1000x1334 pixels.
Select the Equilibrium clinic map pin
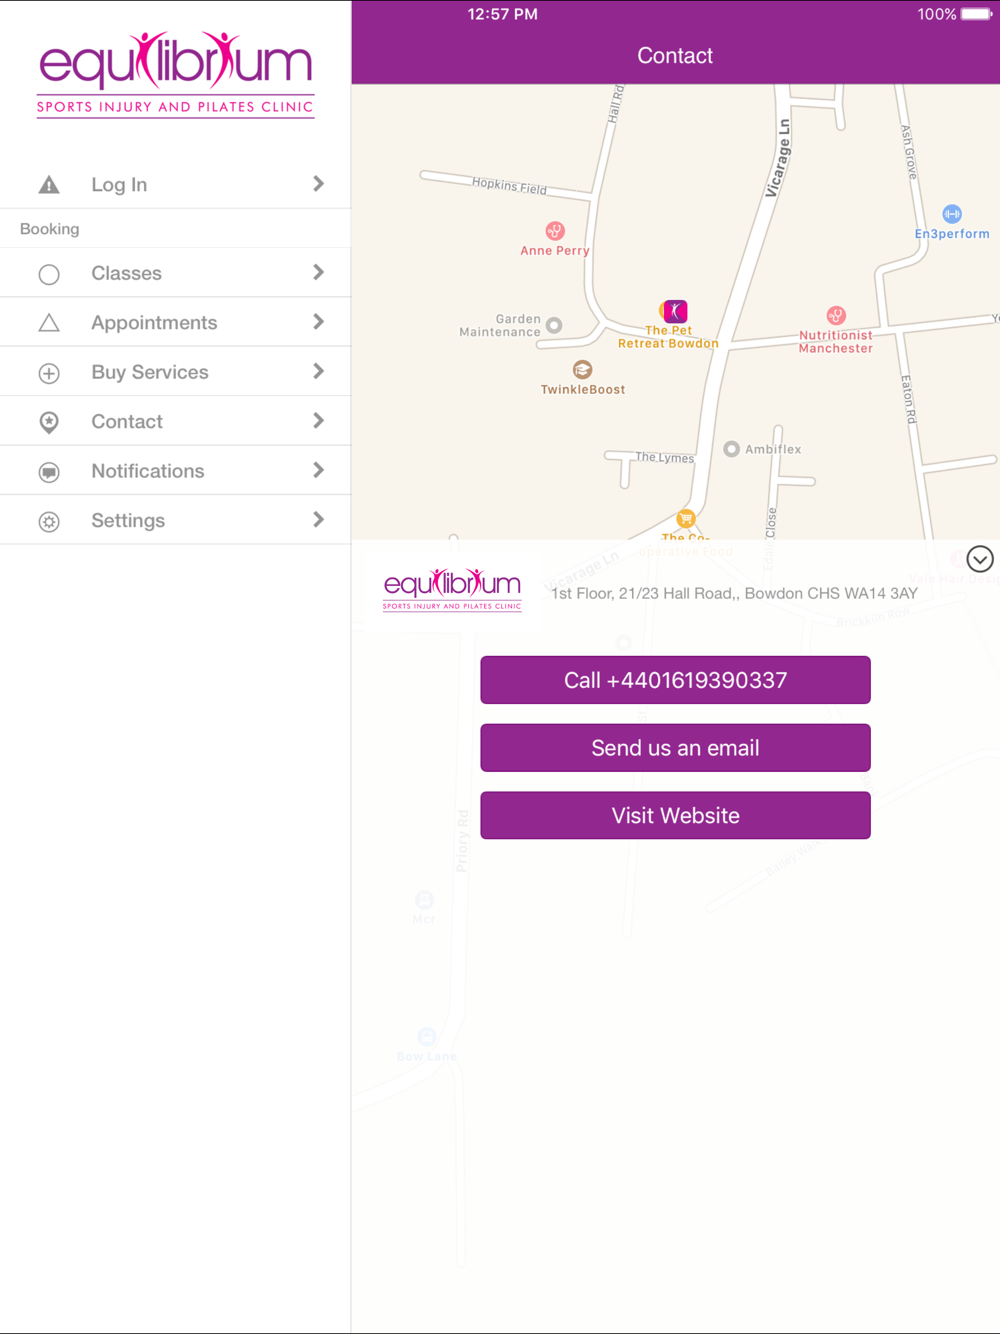674,311
